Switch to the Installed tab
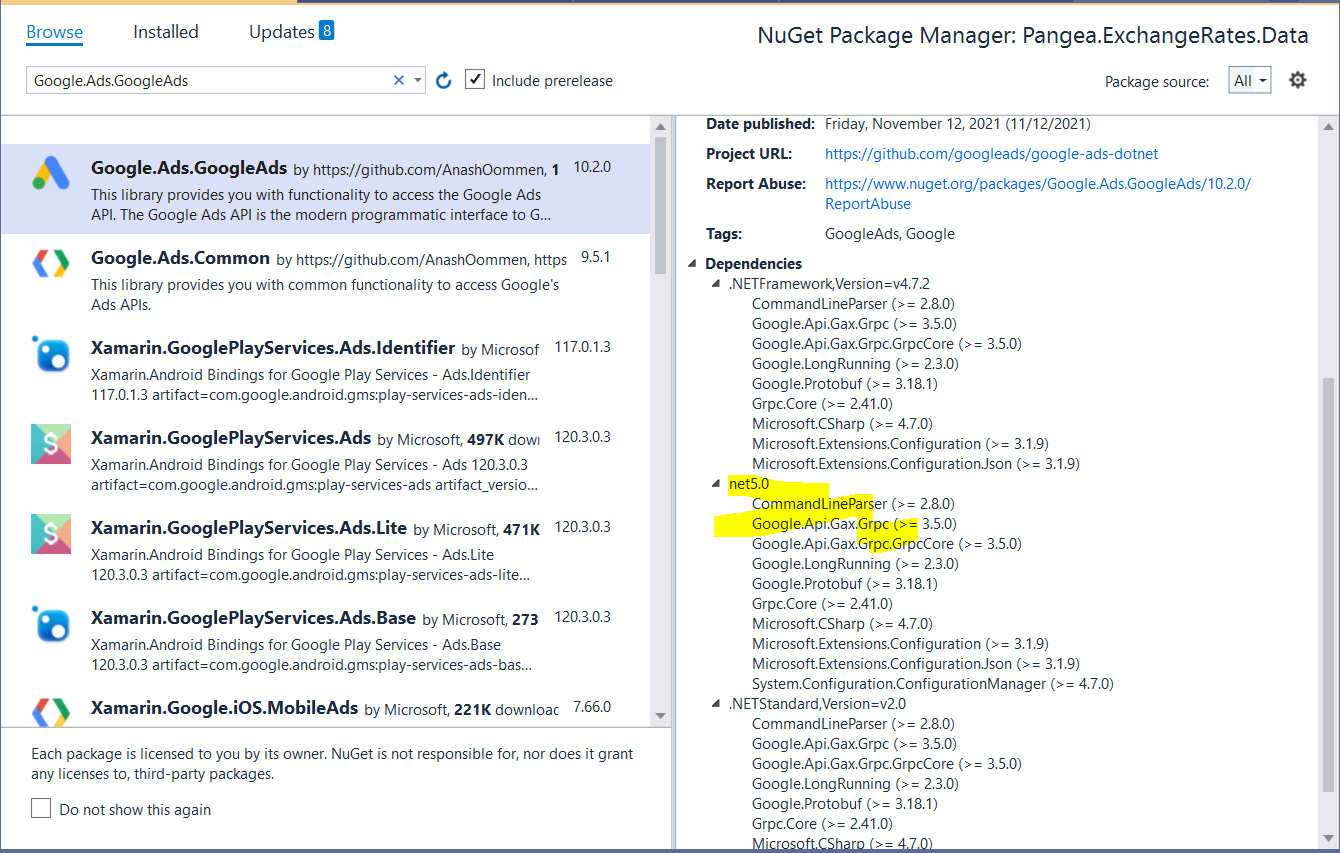Screen dimensions: 1340x853 (165, 32)
